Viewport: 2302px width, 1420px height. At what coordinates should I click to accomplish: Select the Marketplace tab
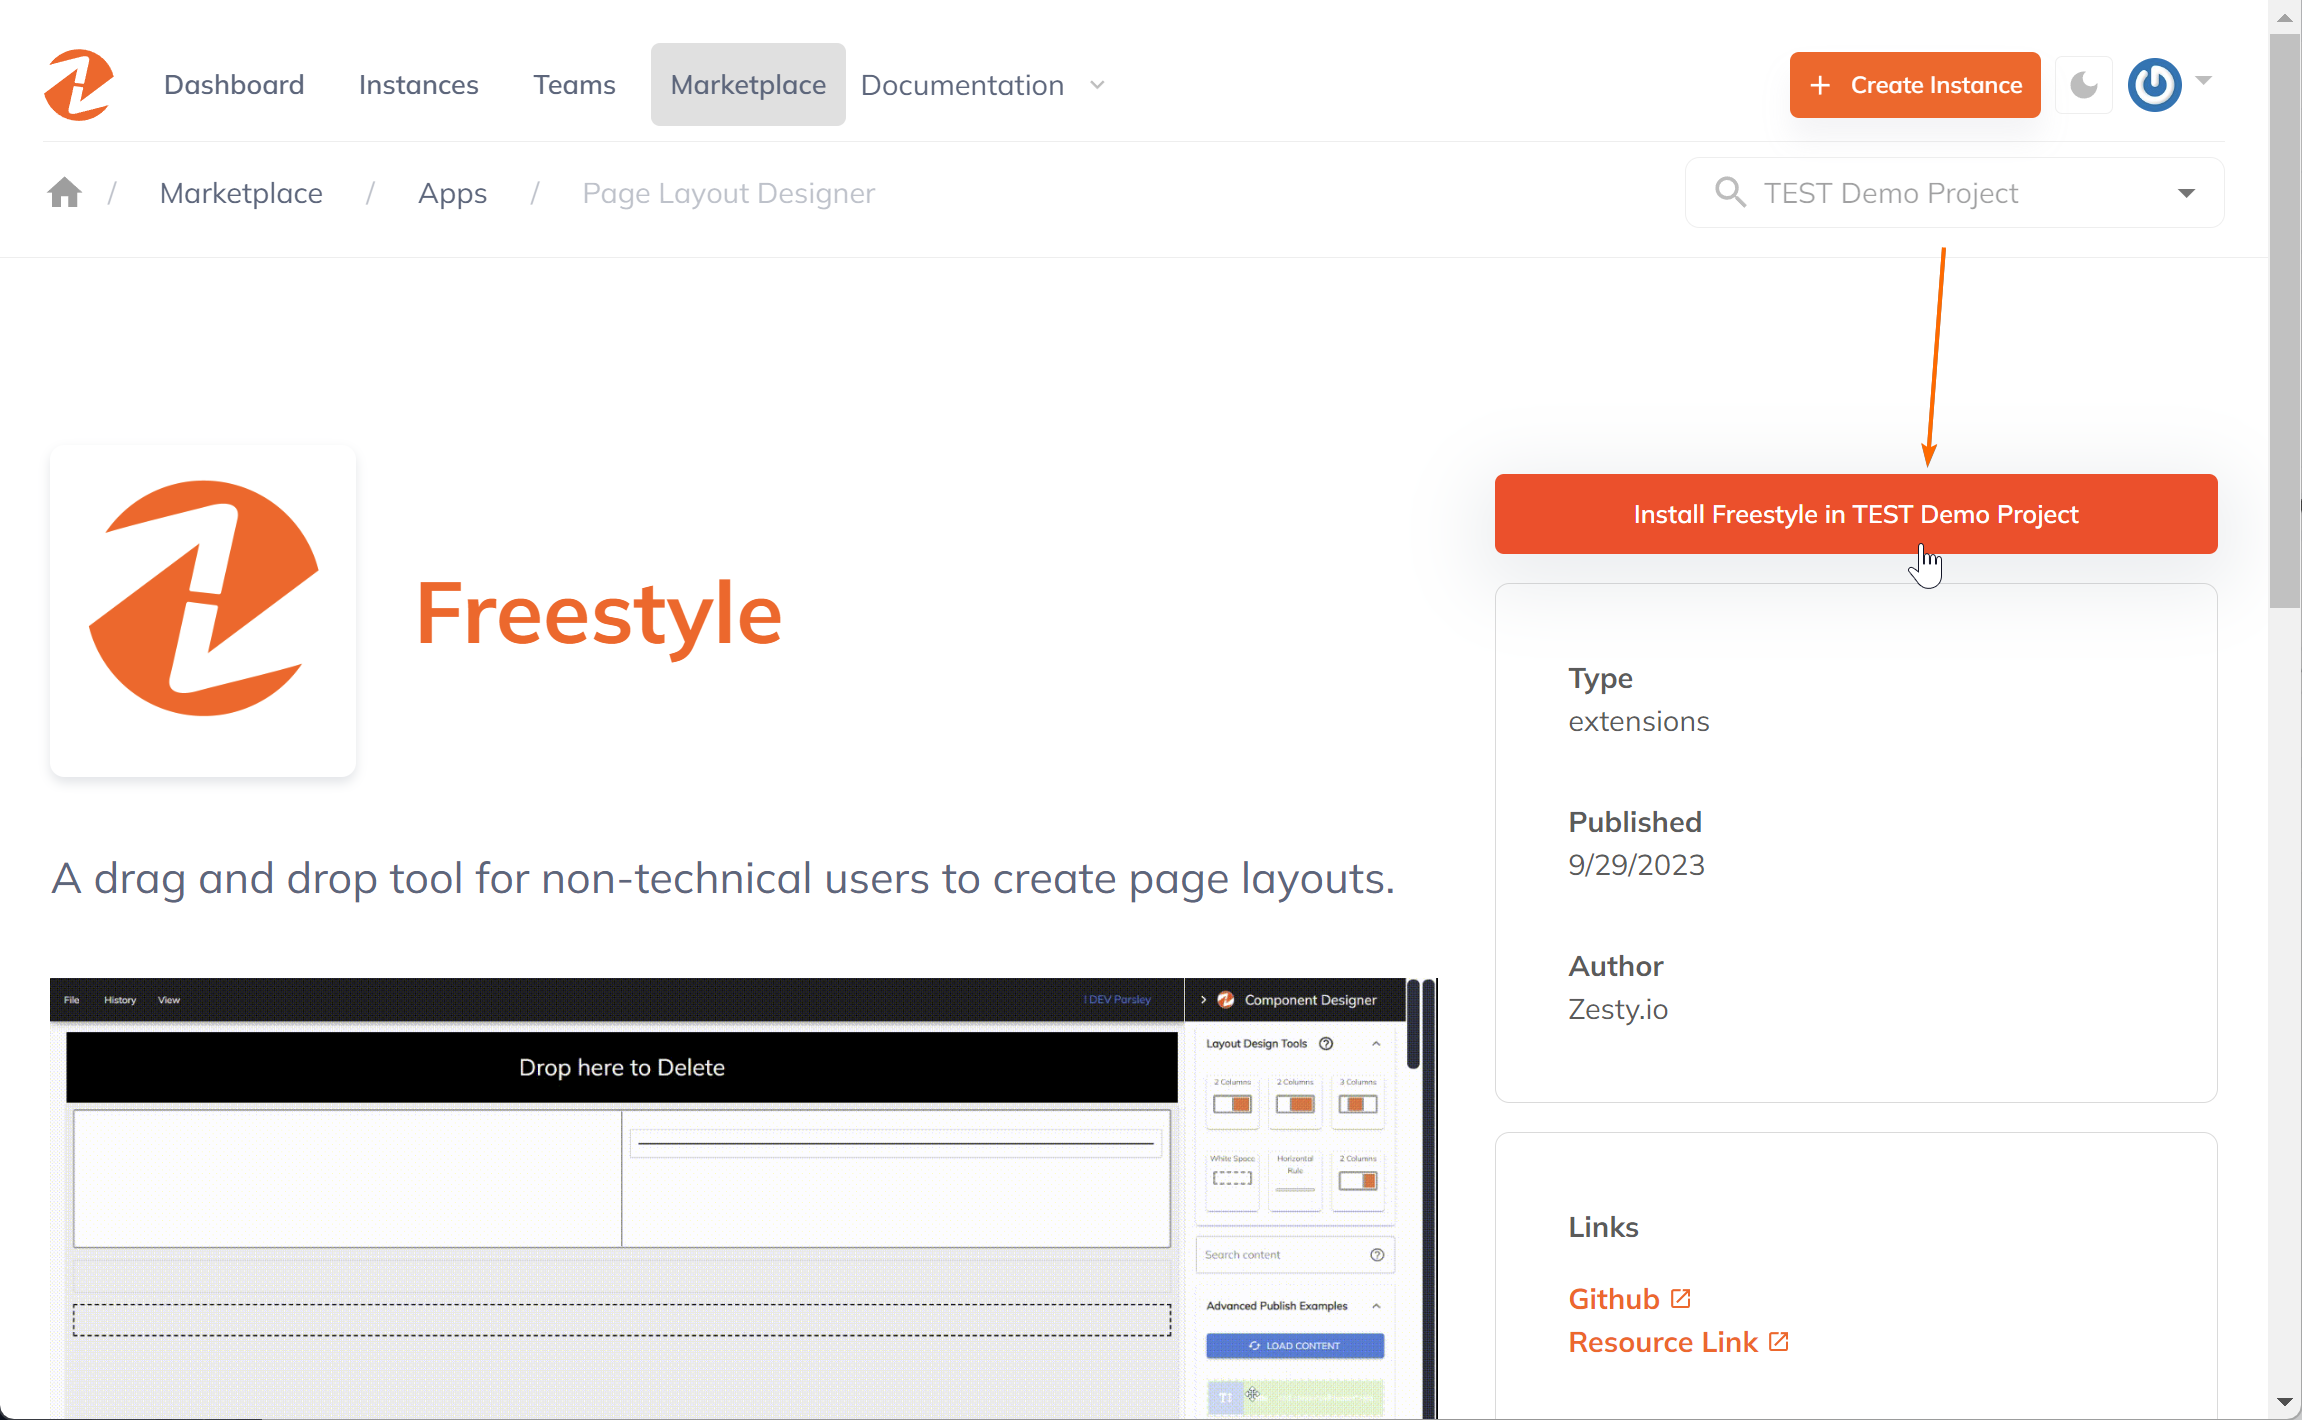748,84
